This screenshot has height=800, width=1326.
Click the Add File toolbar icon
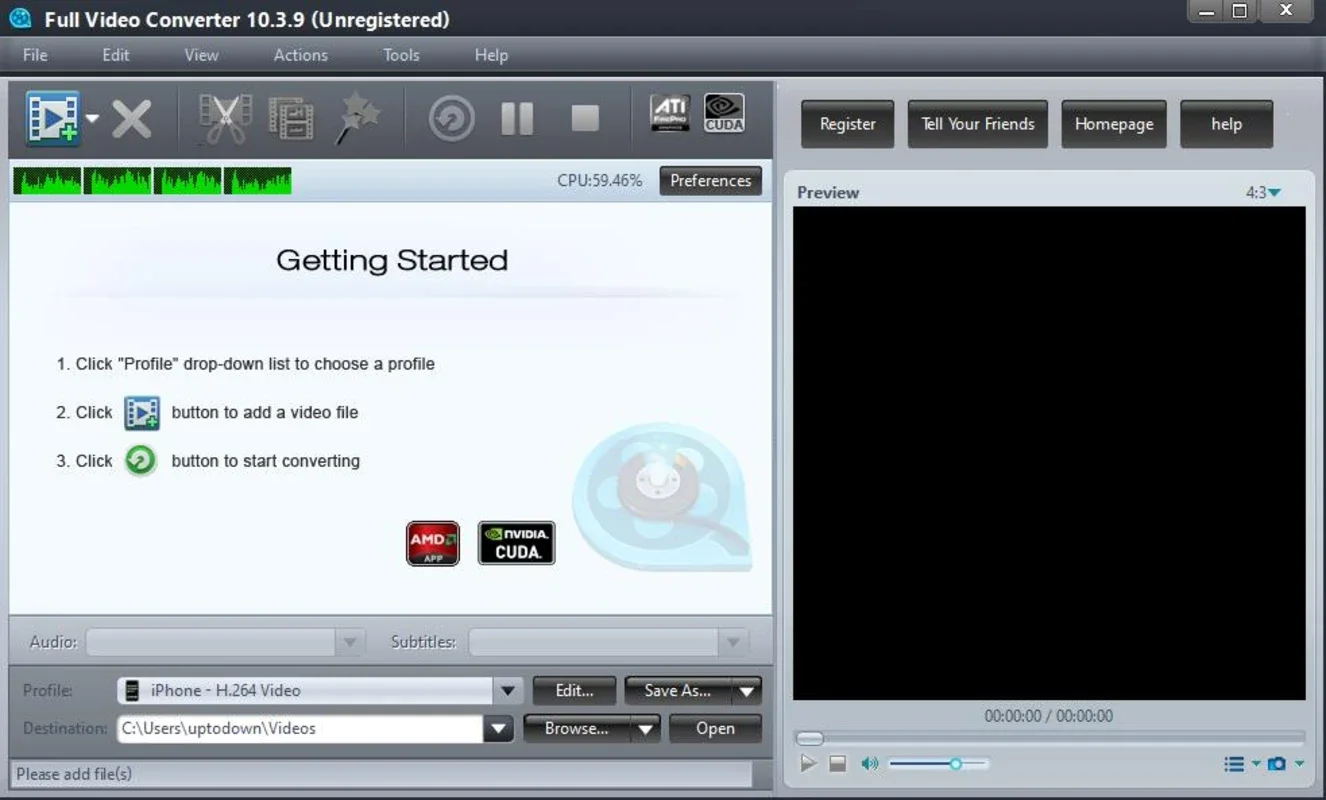[x=52, y=118]
